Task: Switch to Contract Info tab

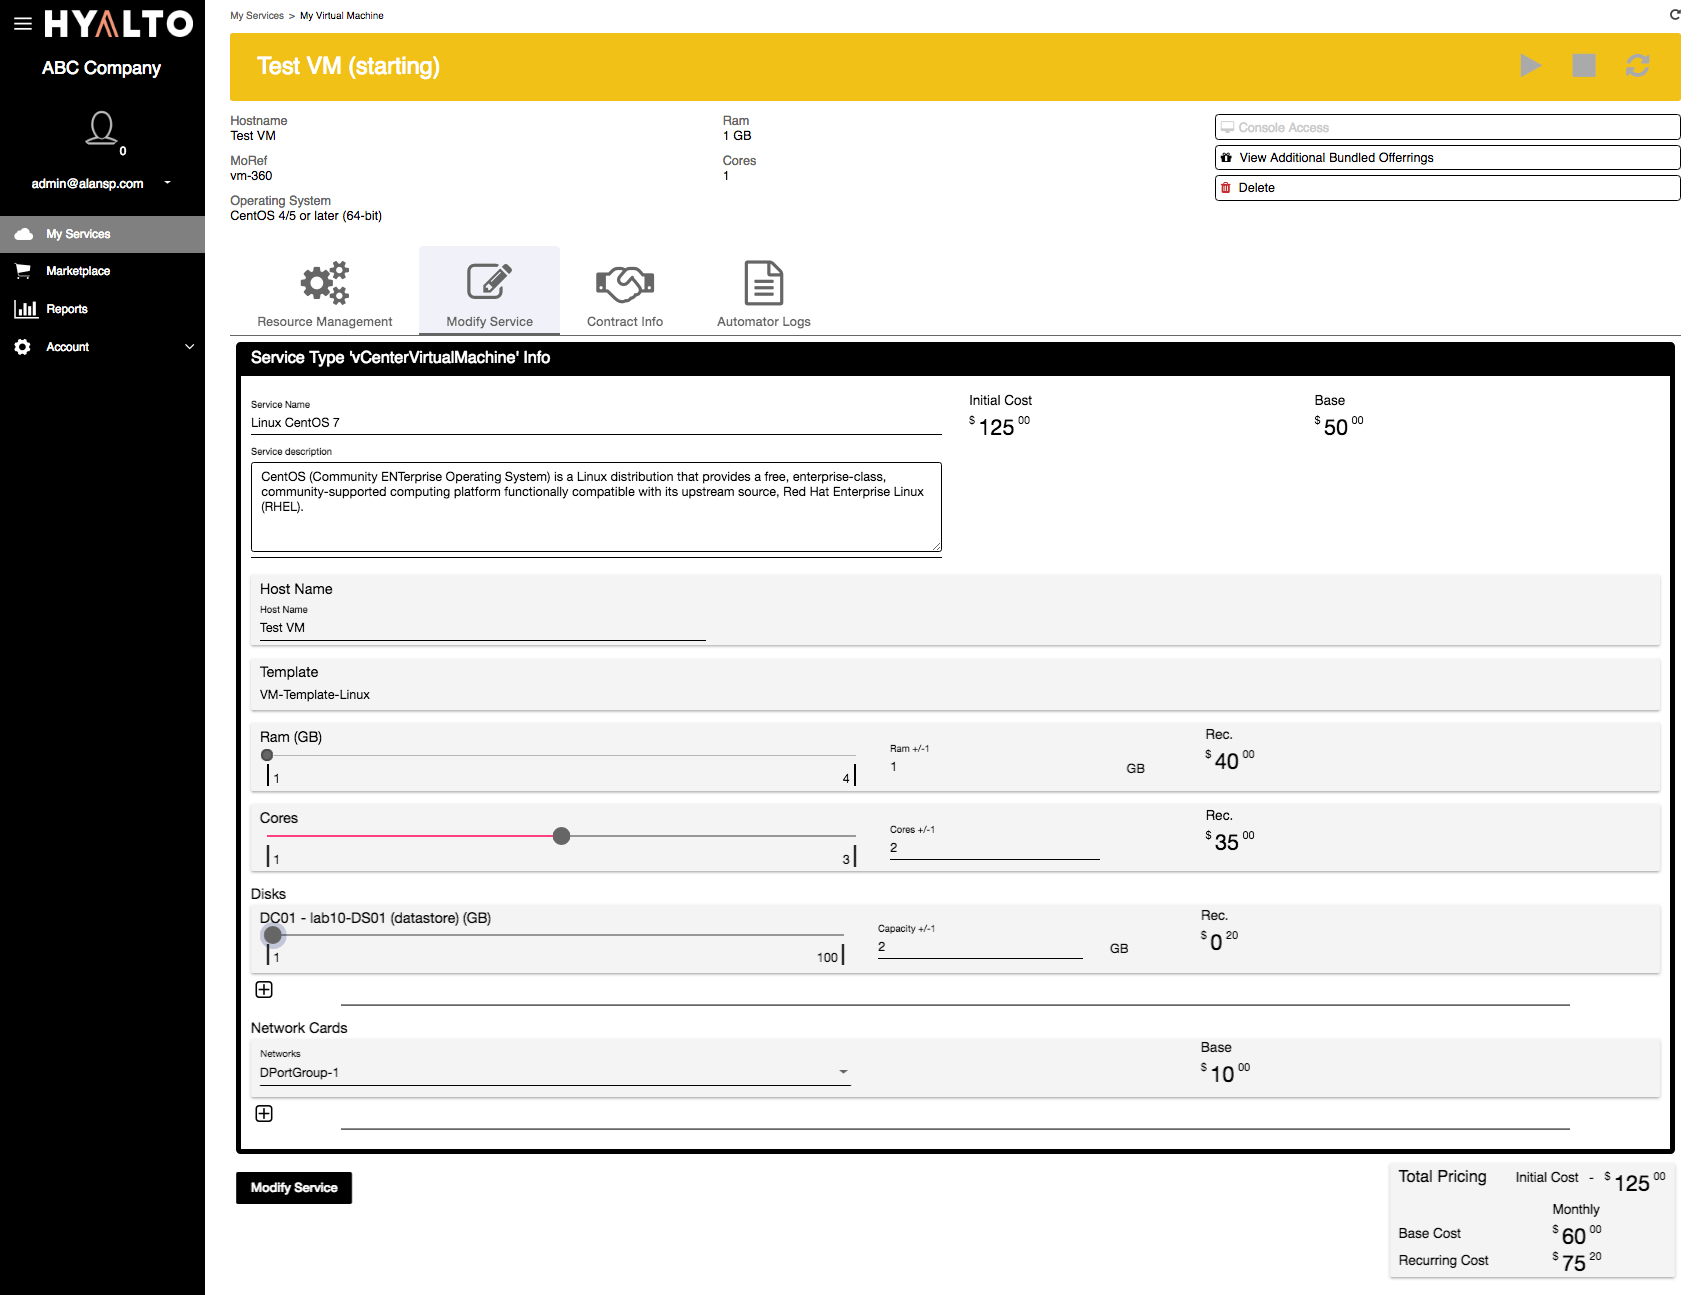Action: point(625,292)
